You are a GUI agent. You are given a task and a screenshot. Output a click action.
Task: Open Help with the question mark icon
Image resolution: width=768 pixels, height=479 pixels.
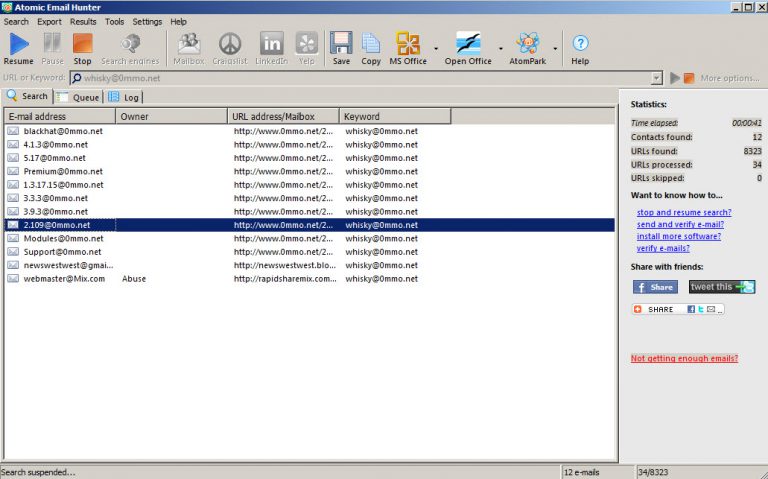(x=580, y=47)
